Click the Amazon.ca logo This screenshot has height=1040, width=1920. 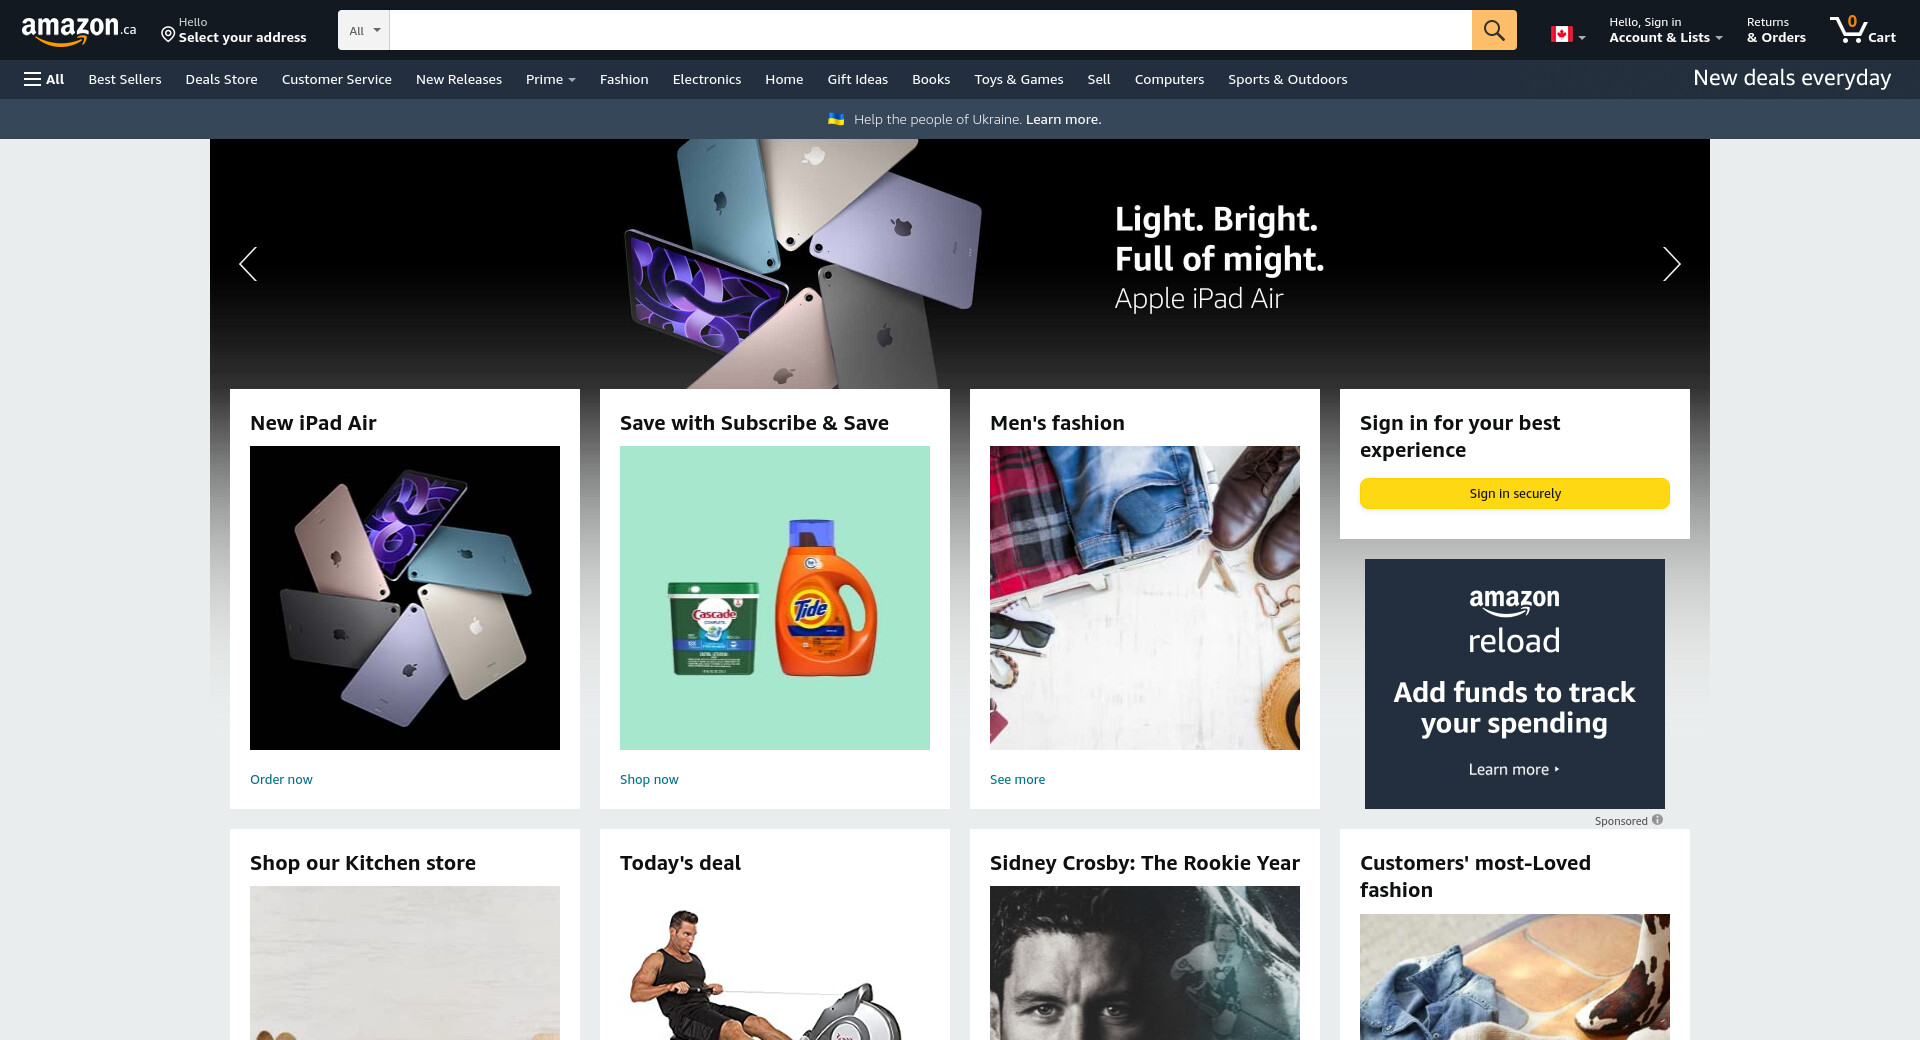pyautogui.click(x=79, y=30)
